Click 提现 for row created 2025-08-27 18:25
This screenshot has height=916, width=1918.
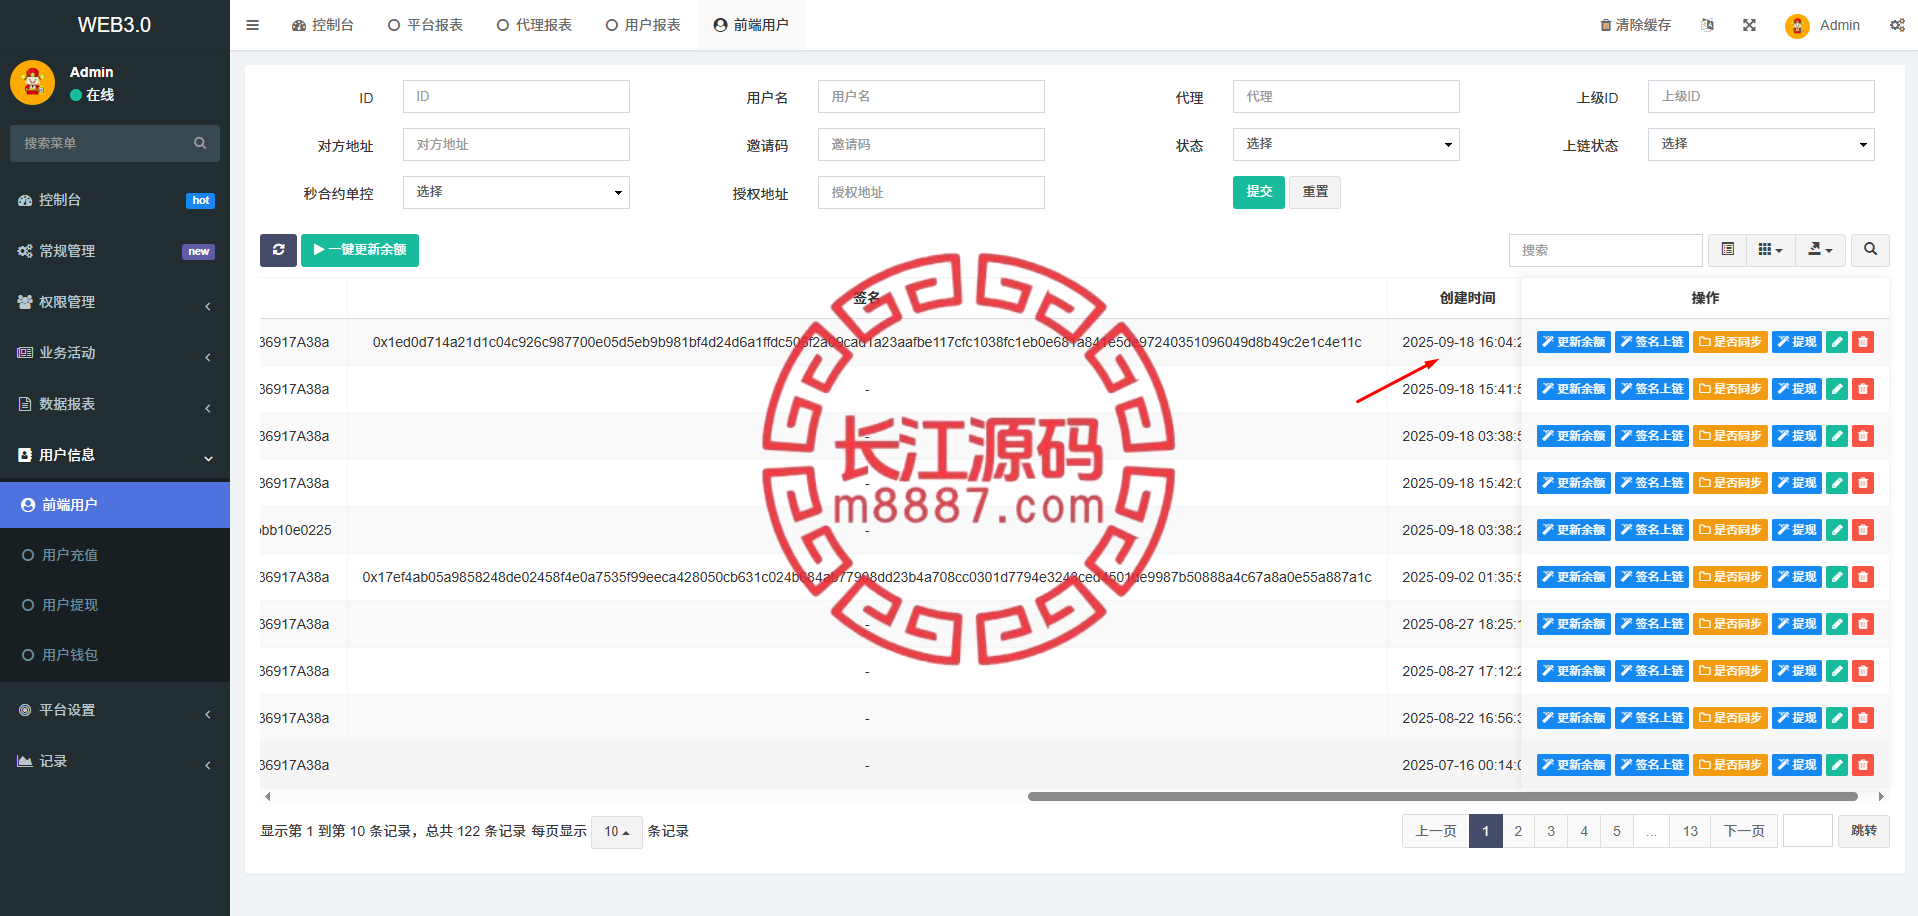pyautogui.click(x=1797, y=624)
